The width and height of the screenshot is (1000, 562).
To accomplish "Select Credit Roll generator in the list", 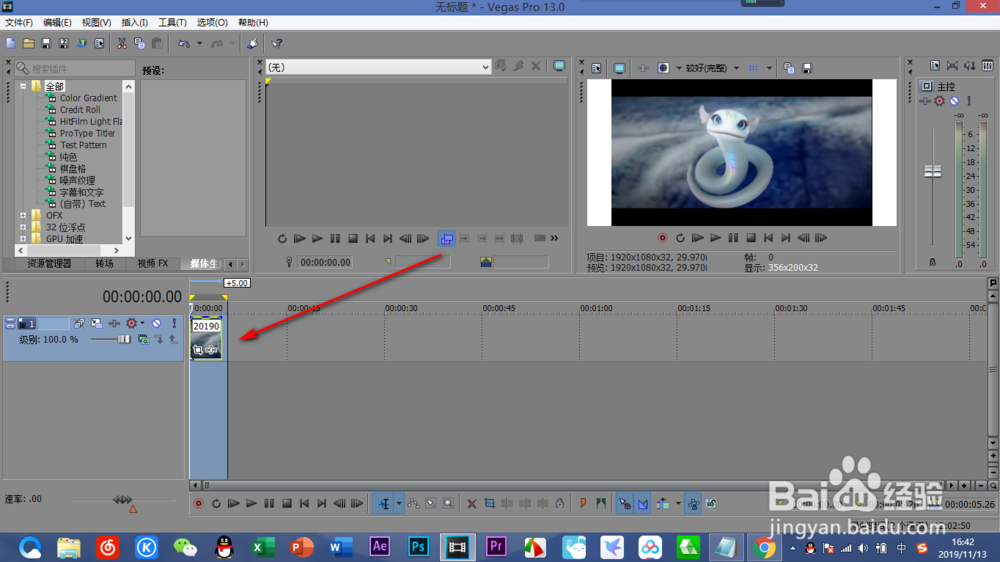I will click(80, 110).
